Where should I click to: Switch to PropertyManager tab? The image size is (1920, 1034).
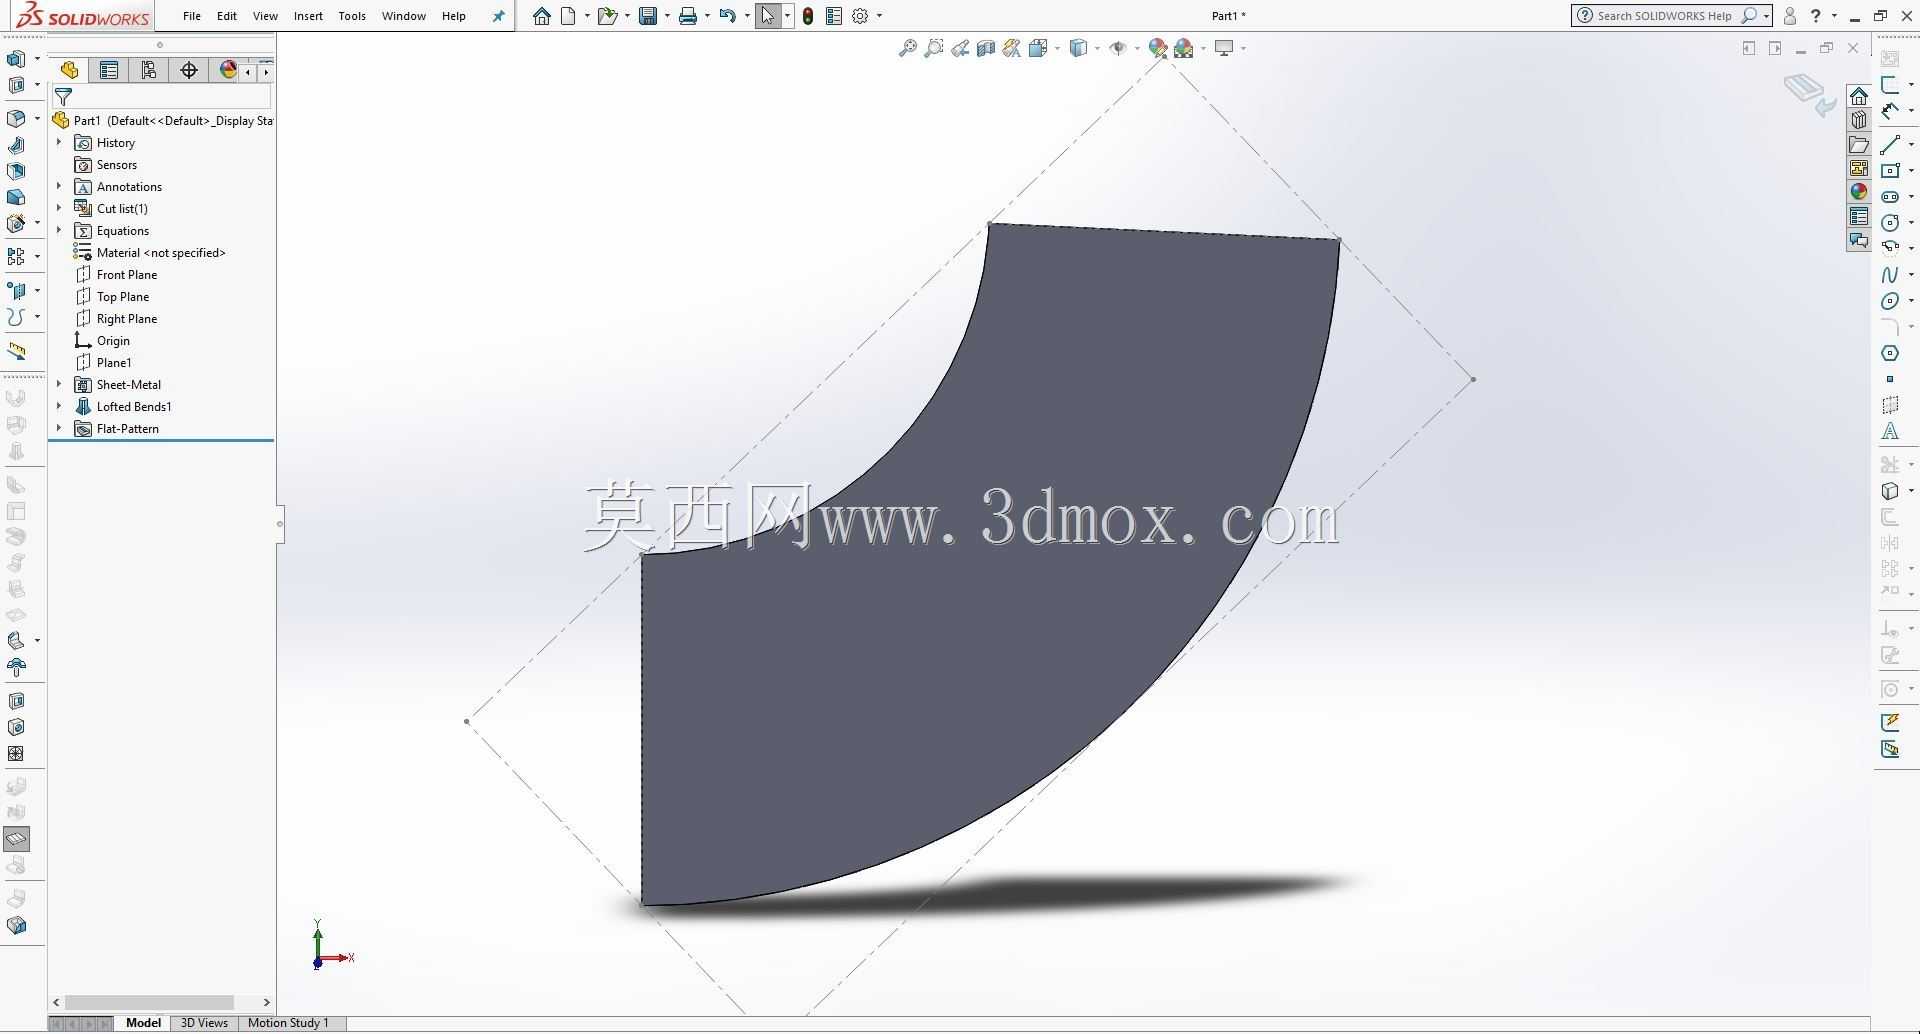(109, 70)
